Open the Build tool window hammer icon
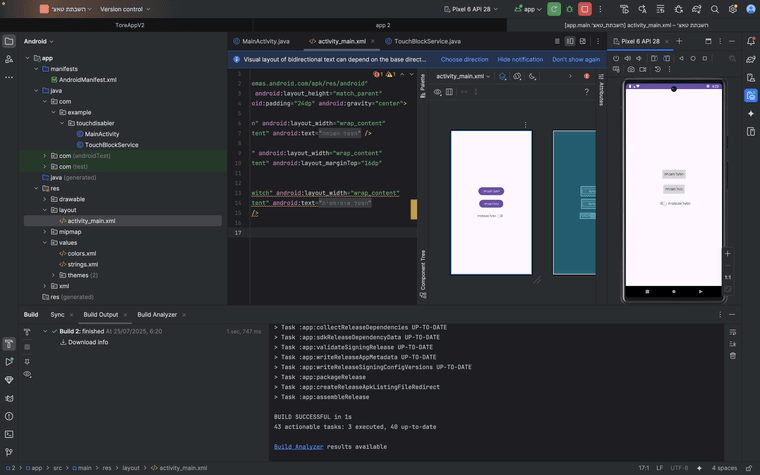Image resolution: width=760 pixels, height=475 pixels. click(9, 344)
